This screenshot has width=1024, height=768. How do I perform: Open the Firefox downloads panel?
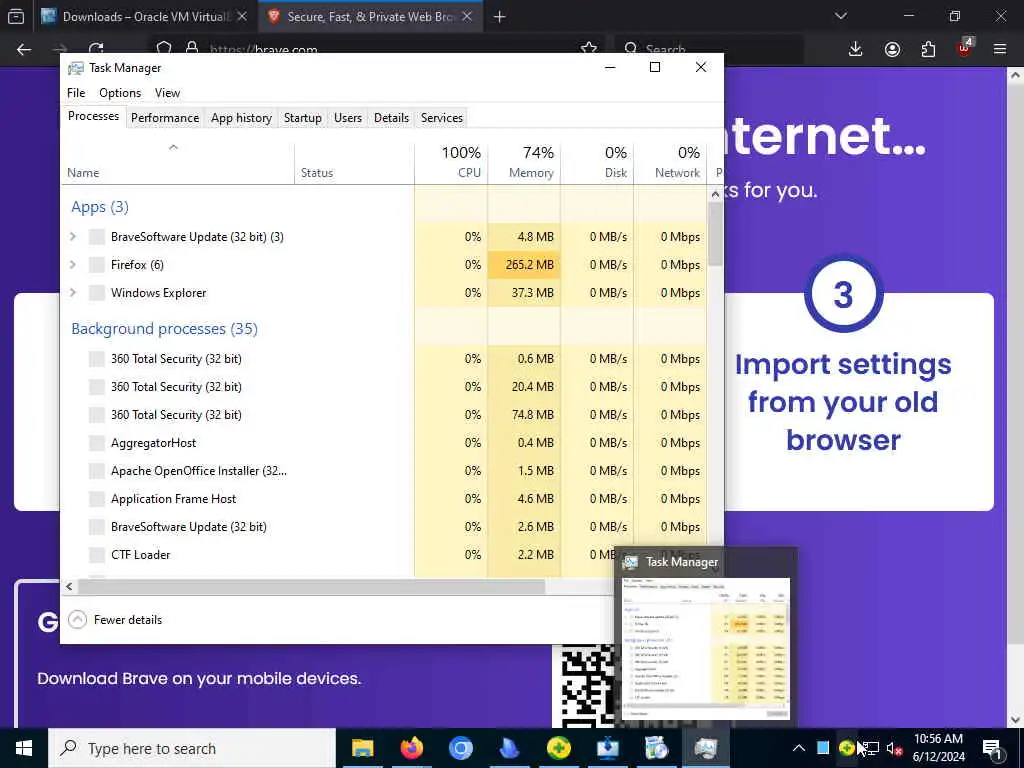[856, 49]
